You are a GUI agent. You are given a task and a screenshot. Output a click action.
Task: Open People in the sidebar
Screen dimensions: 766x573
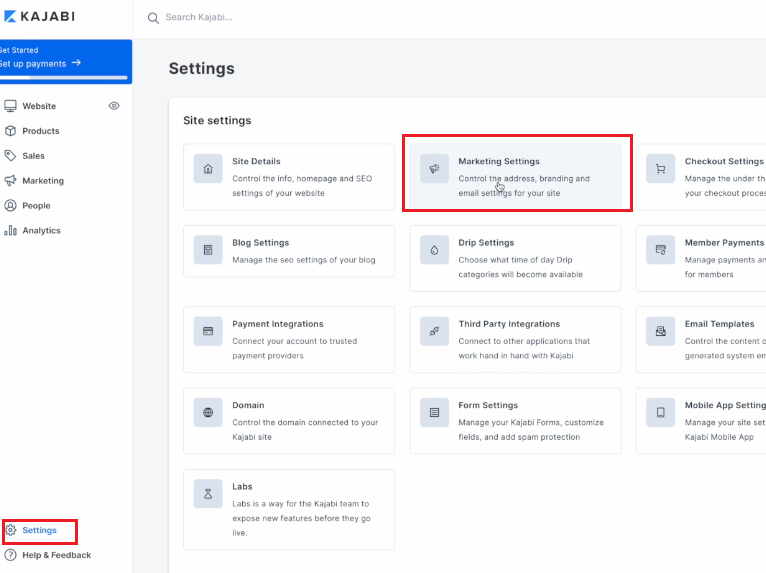click(36, 206)
